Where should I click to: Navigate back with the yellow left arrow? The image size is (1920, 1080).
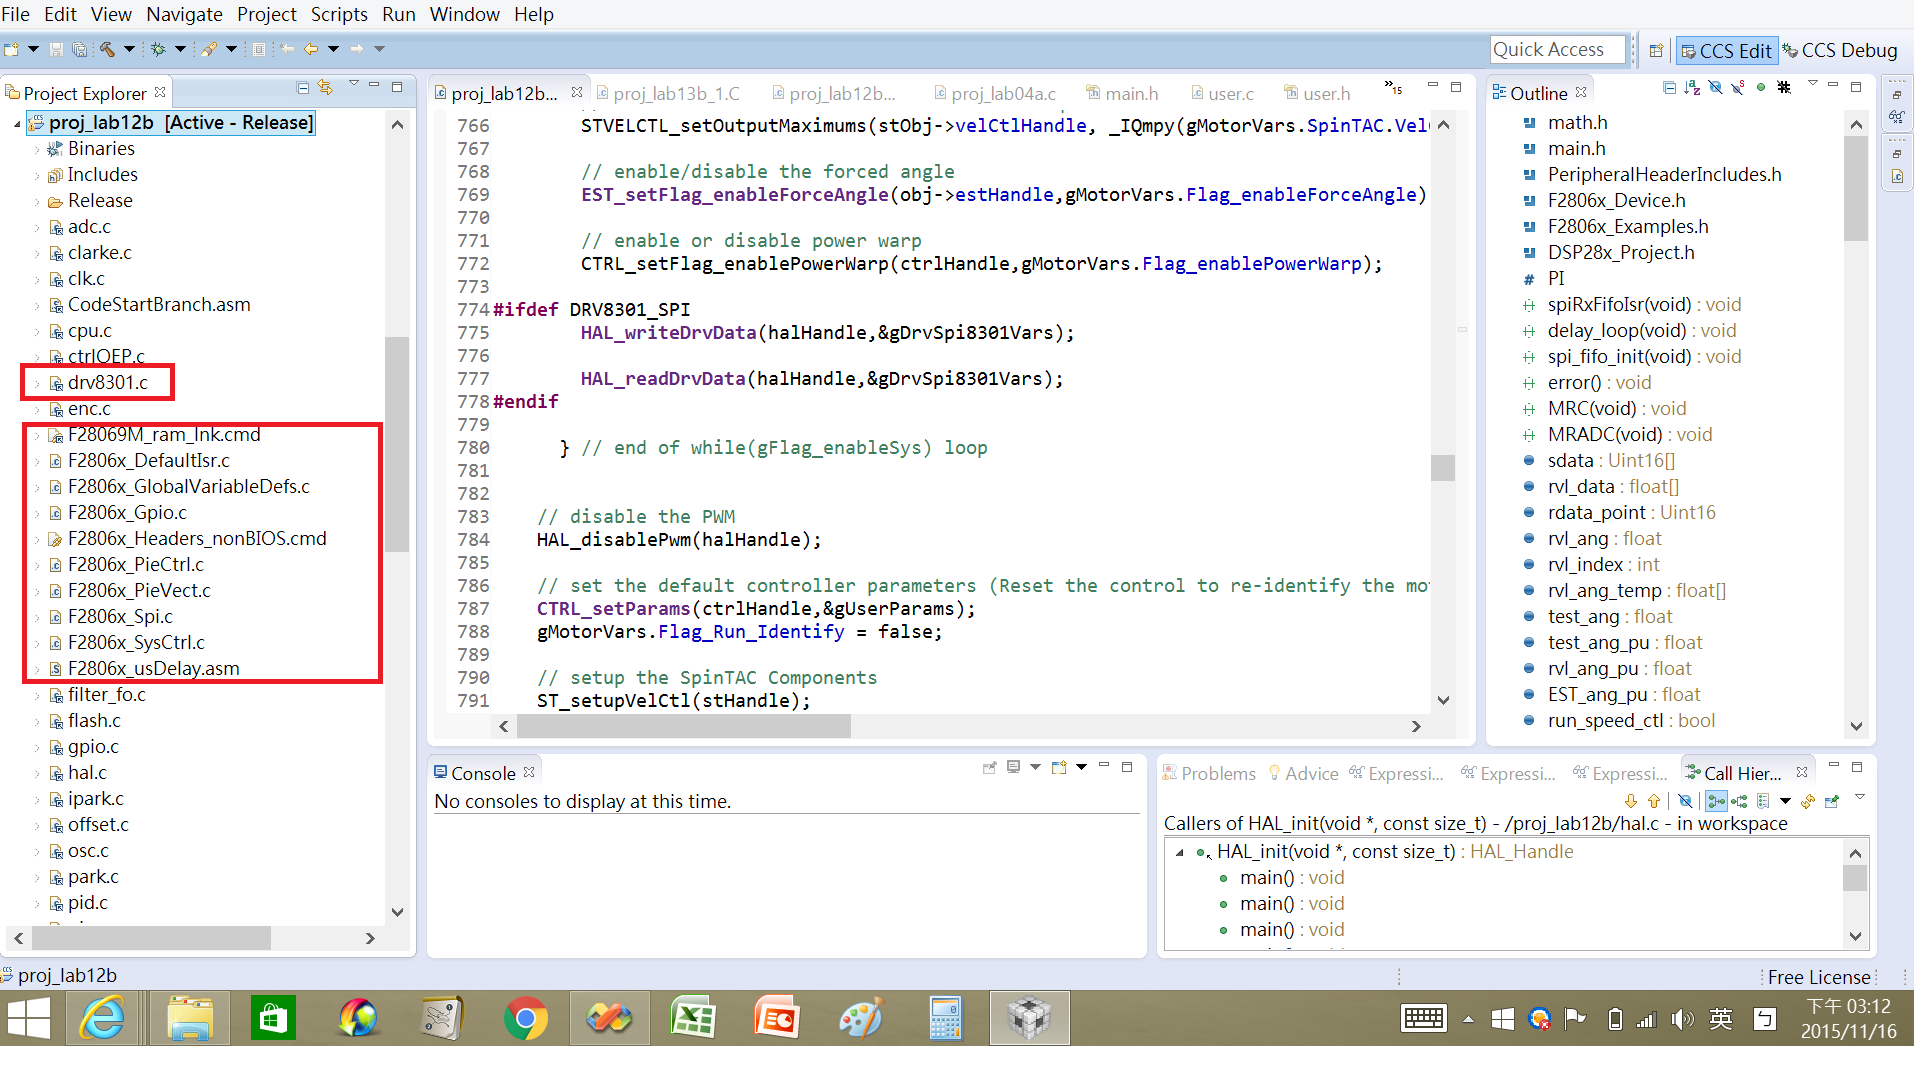(312, 49)
